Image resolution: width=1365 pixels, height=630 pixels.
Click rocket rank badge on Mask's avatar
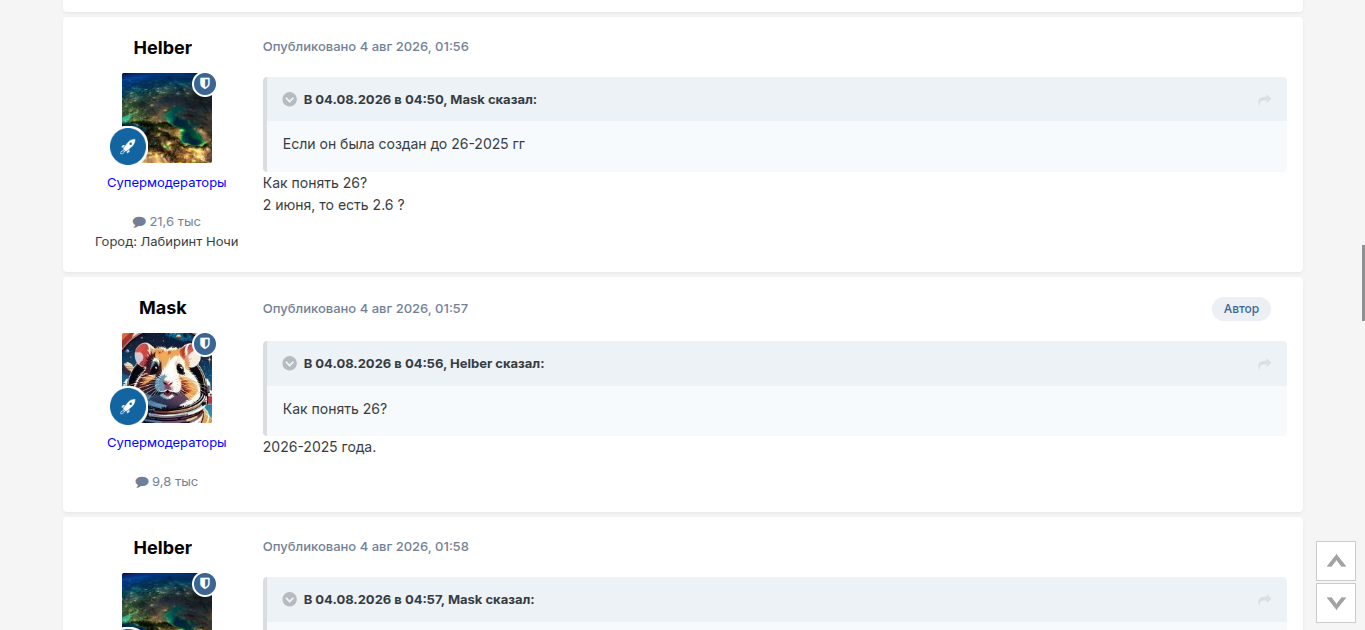pos(128,406)
